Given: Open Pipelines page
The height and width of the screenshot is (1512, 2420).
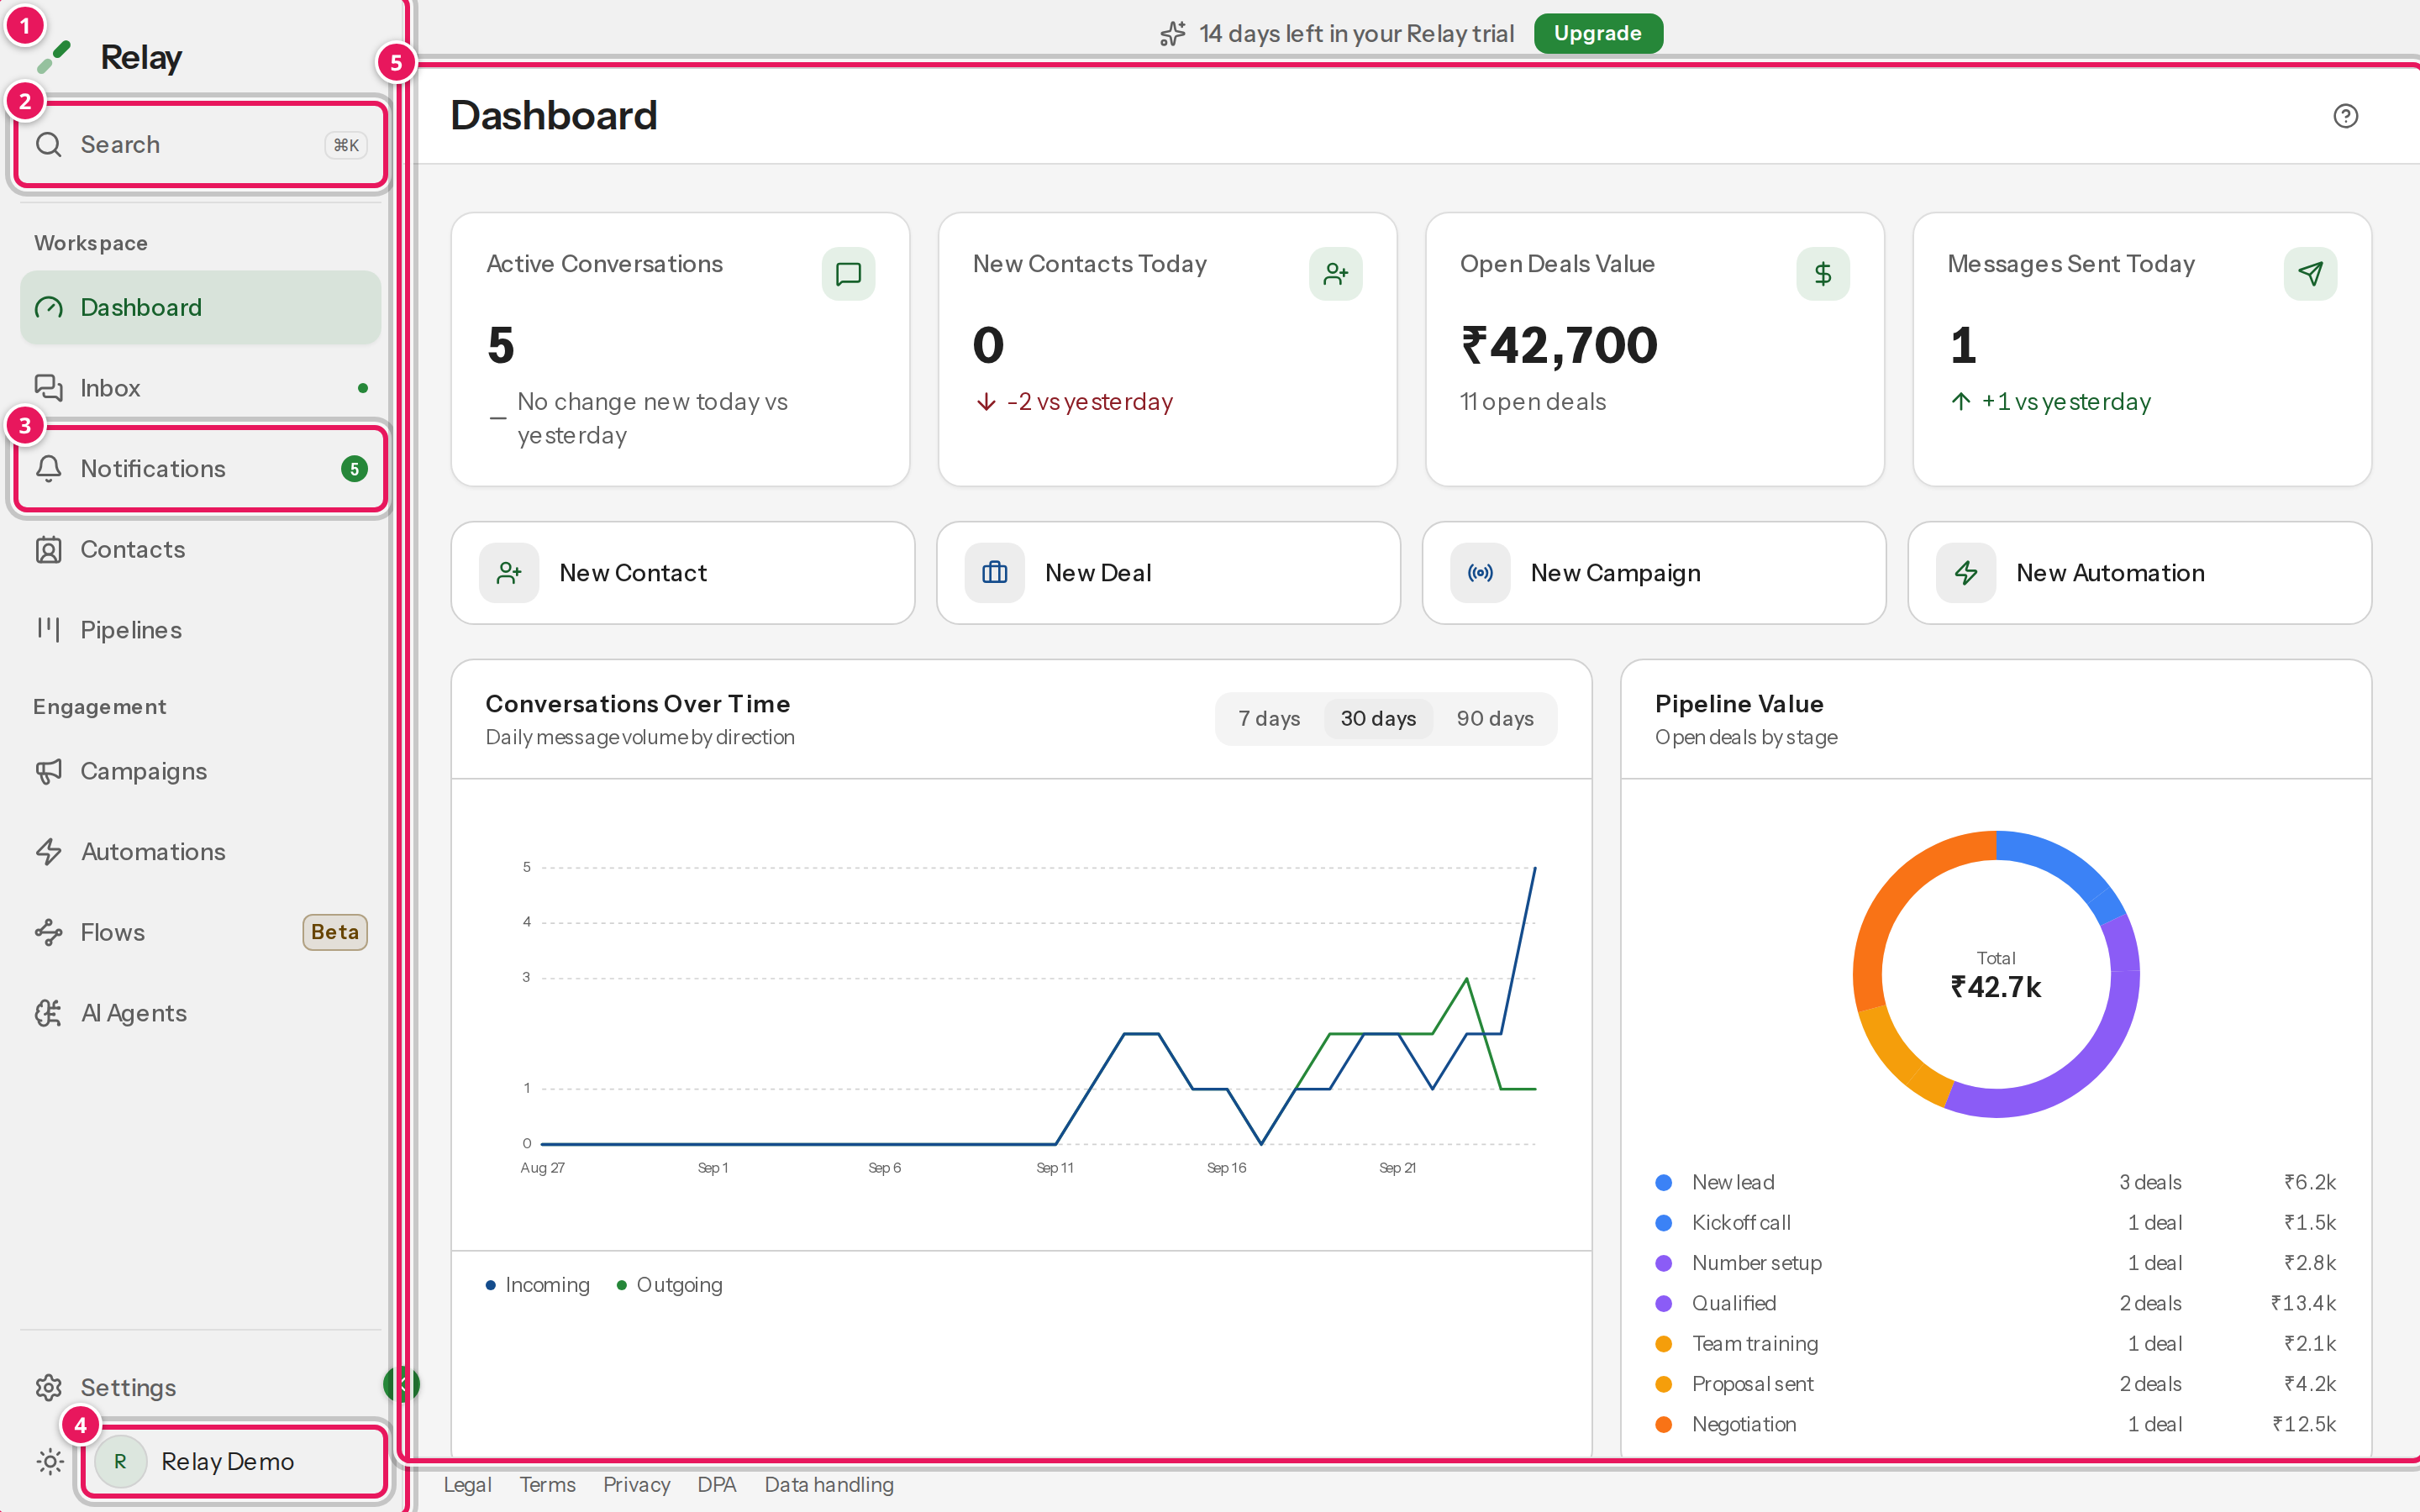Looking at the screenshot, I should point(201,630).
